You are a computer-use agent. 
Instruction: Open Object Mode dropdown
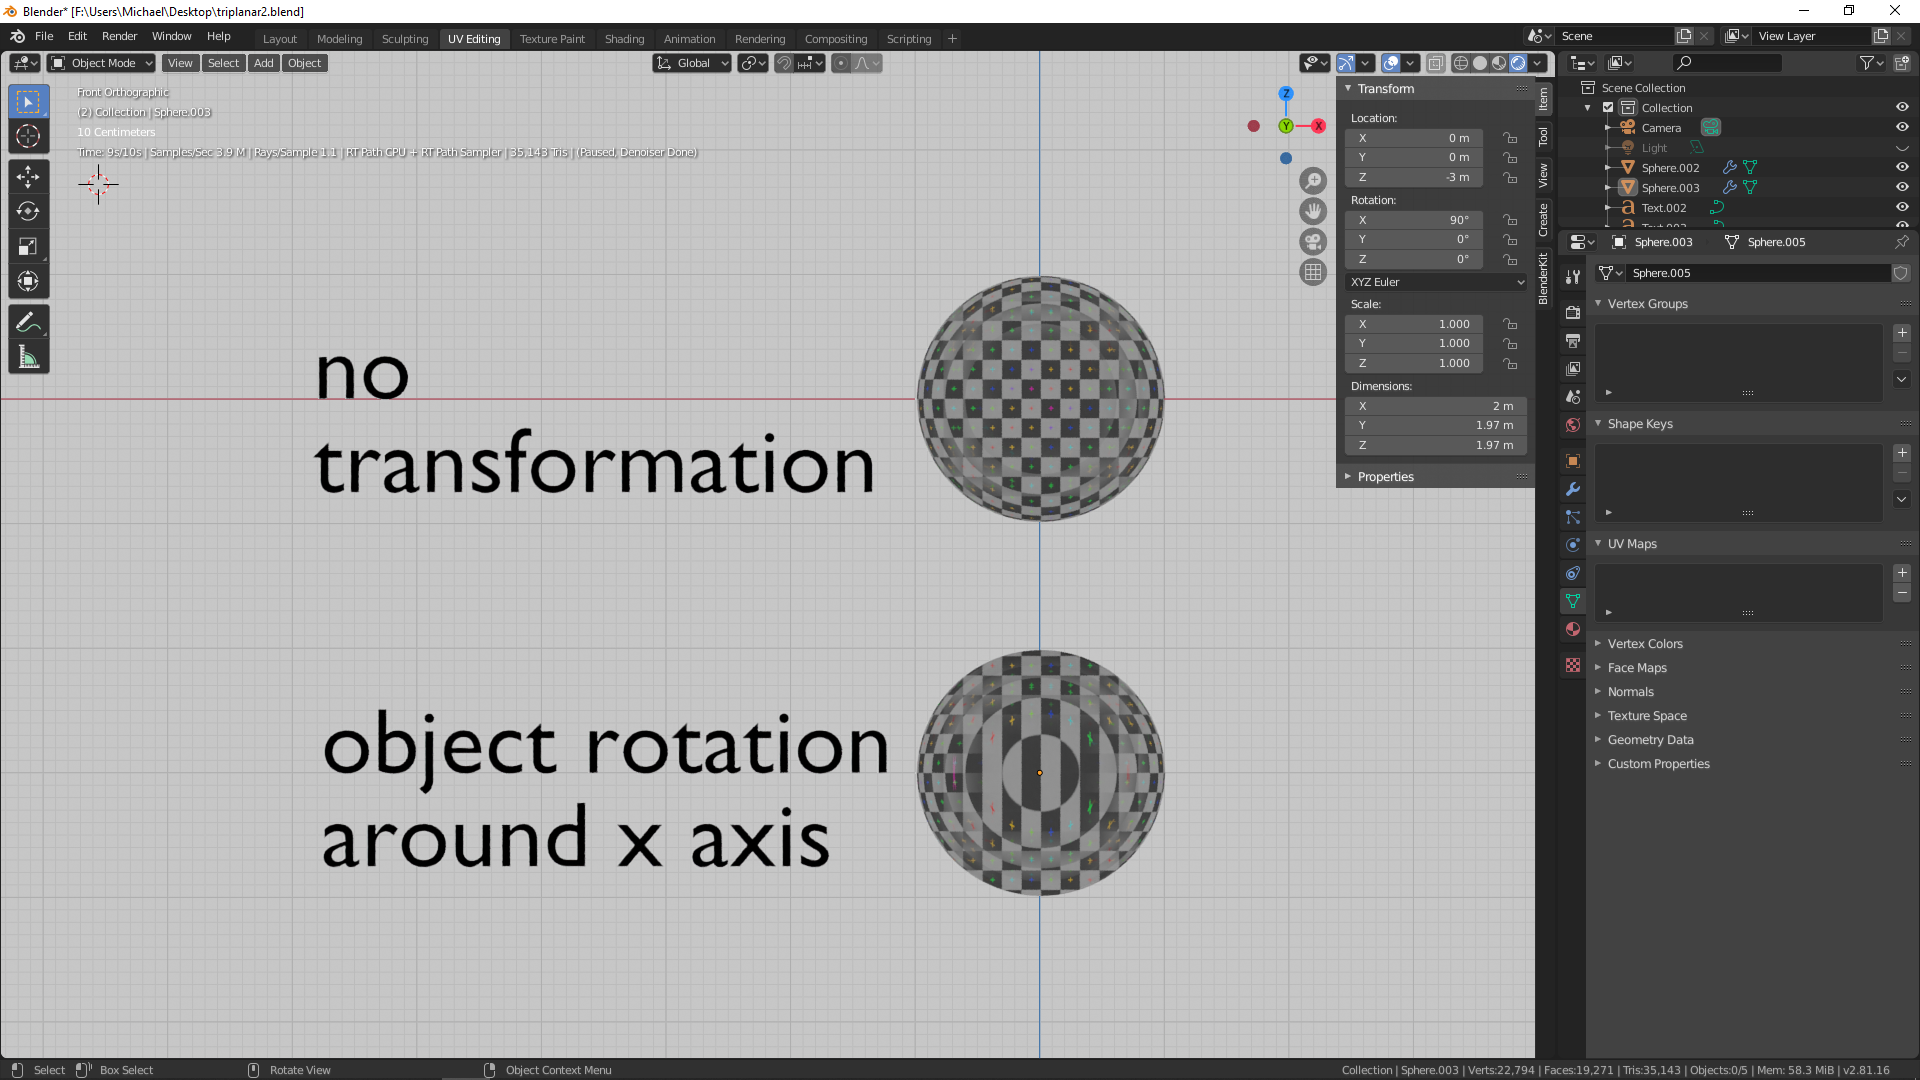click(102, 63)
